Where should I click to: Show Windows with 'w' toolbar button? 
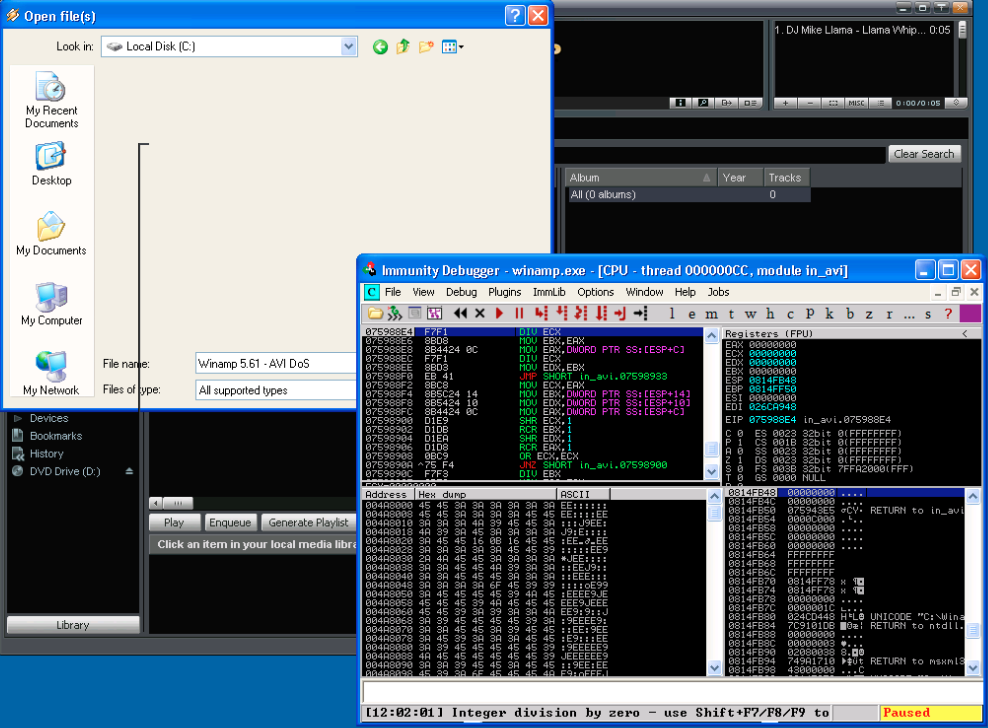(750, 313)
